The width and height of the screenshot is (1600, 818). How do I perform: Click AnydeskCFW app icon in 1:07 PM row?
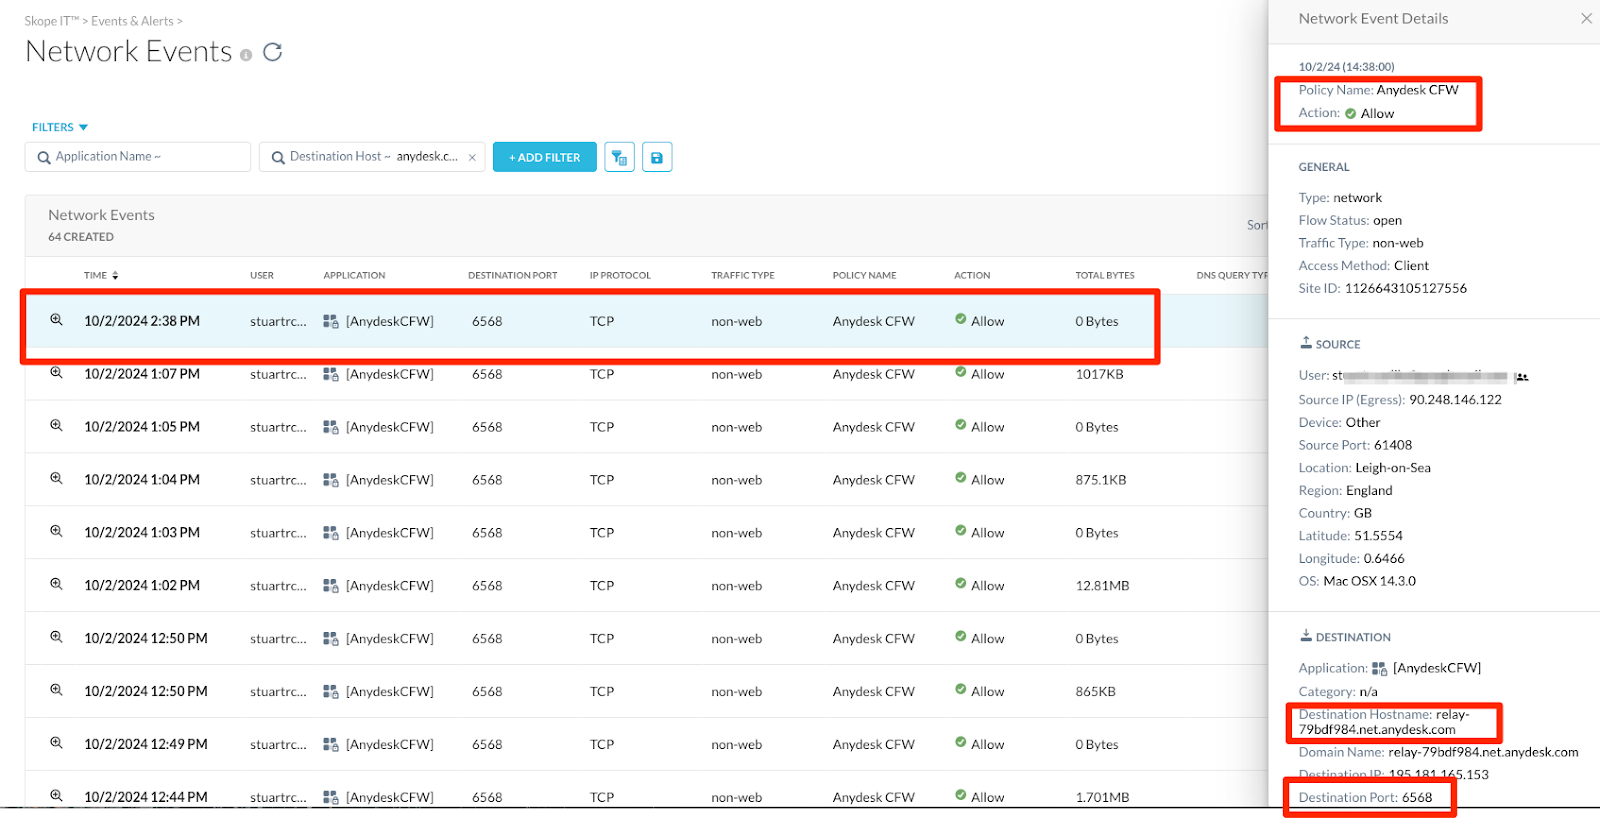[x=331, y=374]
